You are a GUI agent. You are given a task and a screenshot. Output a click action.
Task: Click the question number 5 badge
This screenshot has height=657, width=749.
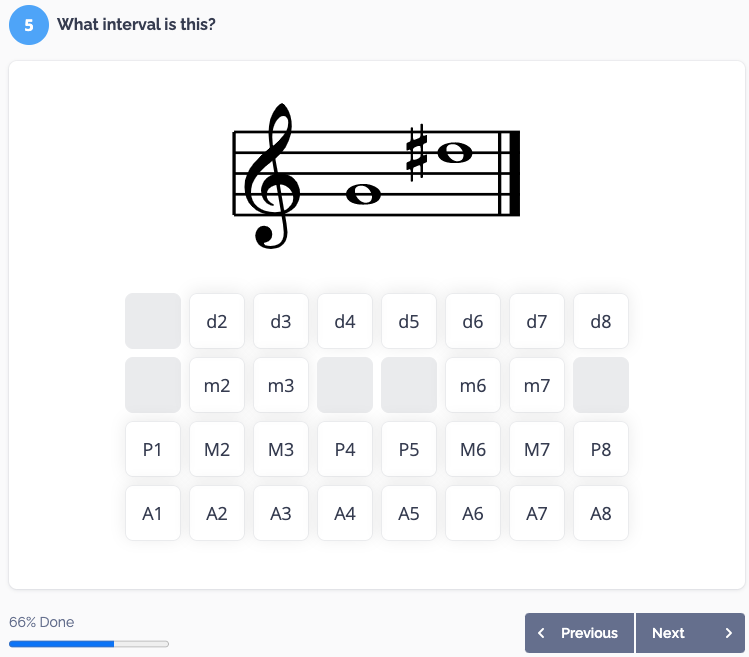coord(28,24)
